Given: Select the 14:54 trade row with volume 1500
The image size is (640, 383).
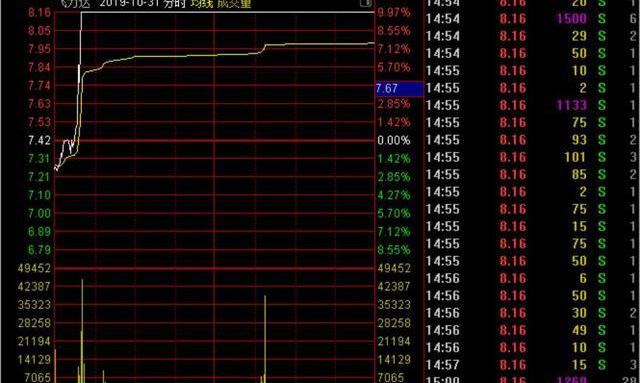Looking at the screenshot, I should [x=532, y=18].
